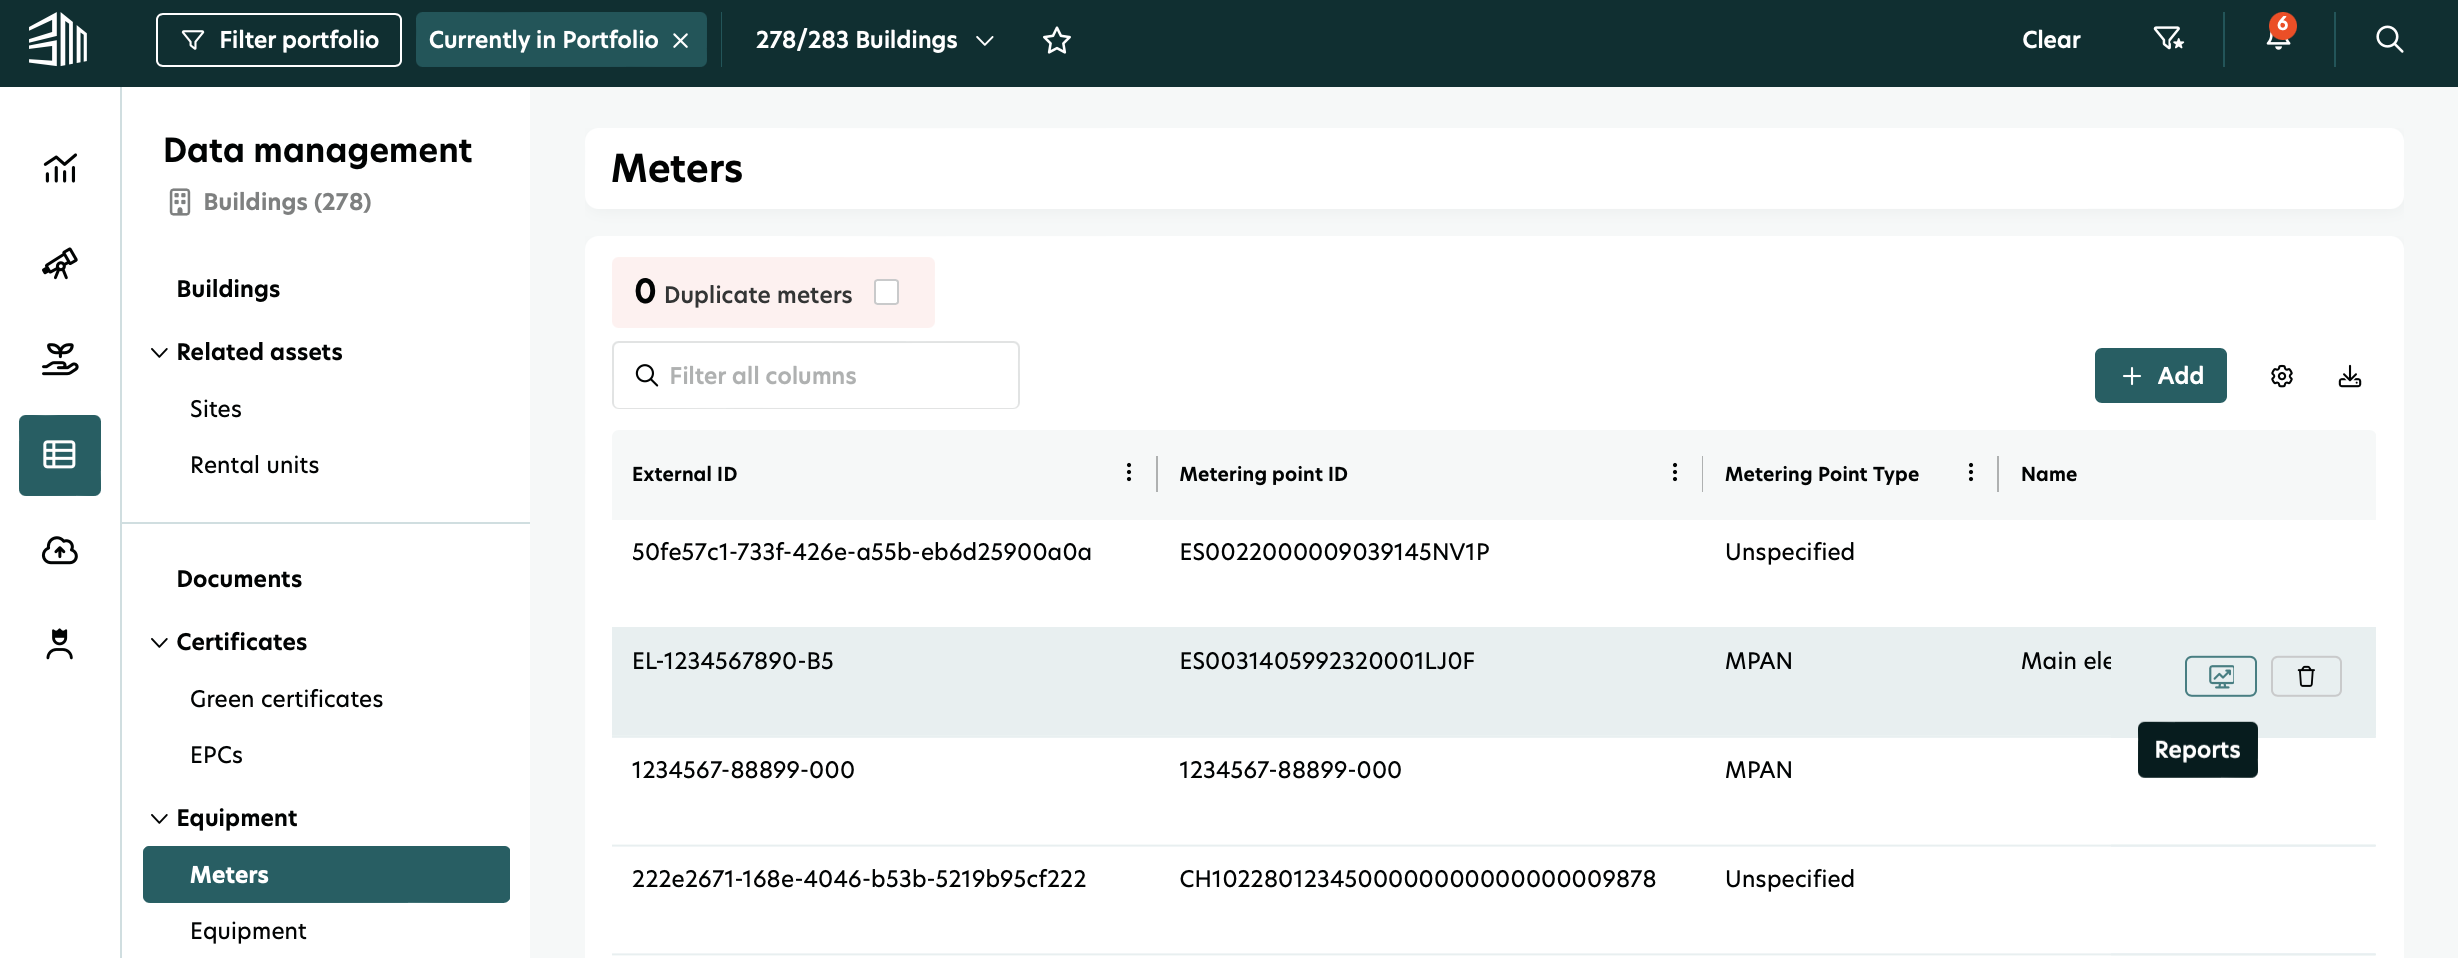Open EPCs in the side menu
Screen dimensions: 2458x958
point(216,755)
